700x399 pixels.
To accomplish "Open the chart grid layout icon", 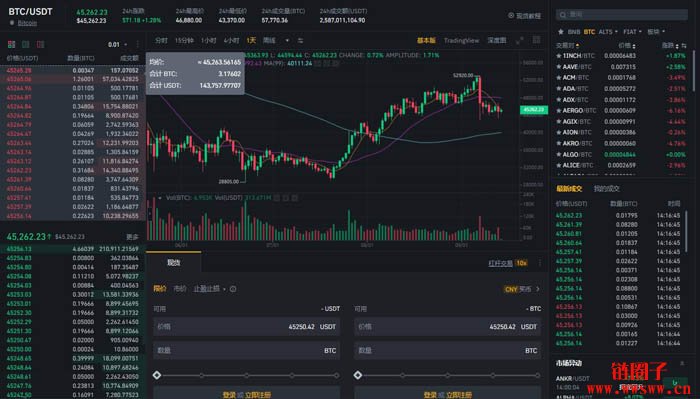I will click(537, 40).
